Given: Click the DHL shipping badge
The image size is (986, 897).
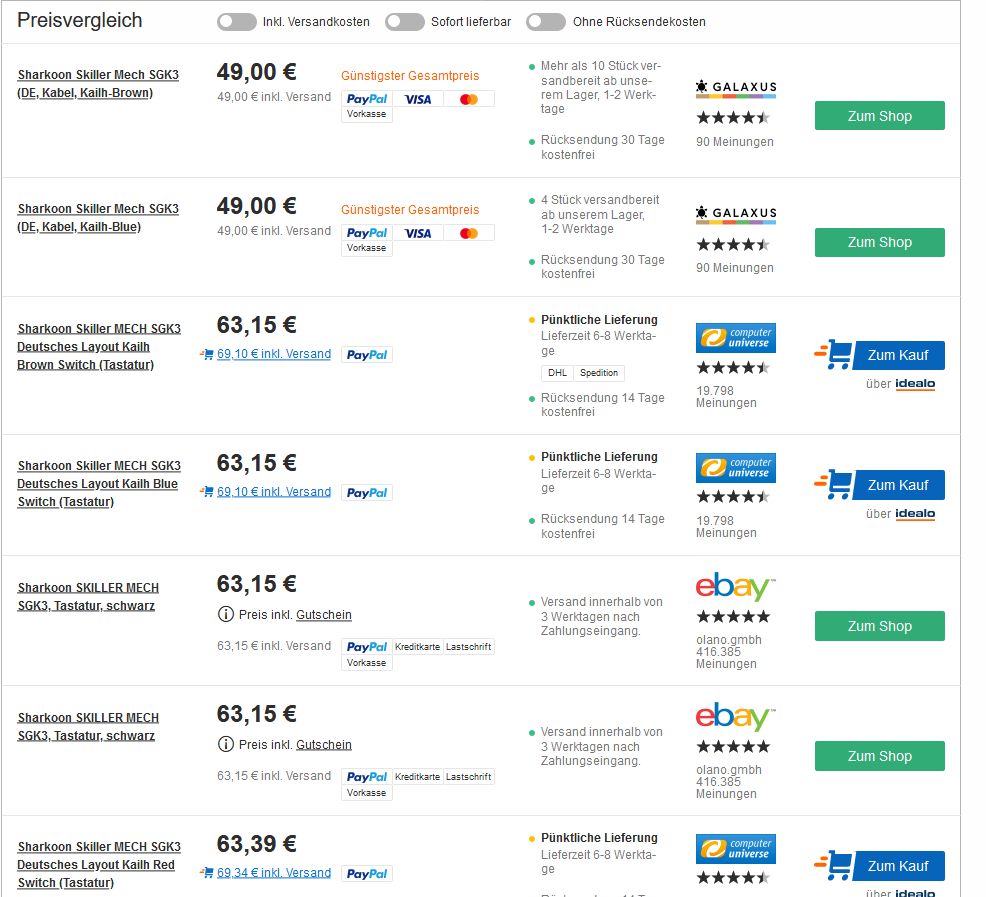Looking at the screenshot, I should [x=557, y=373].
